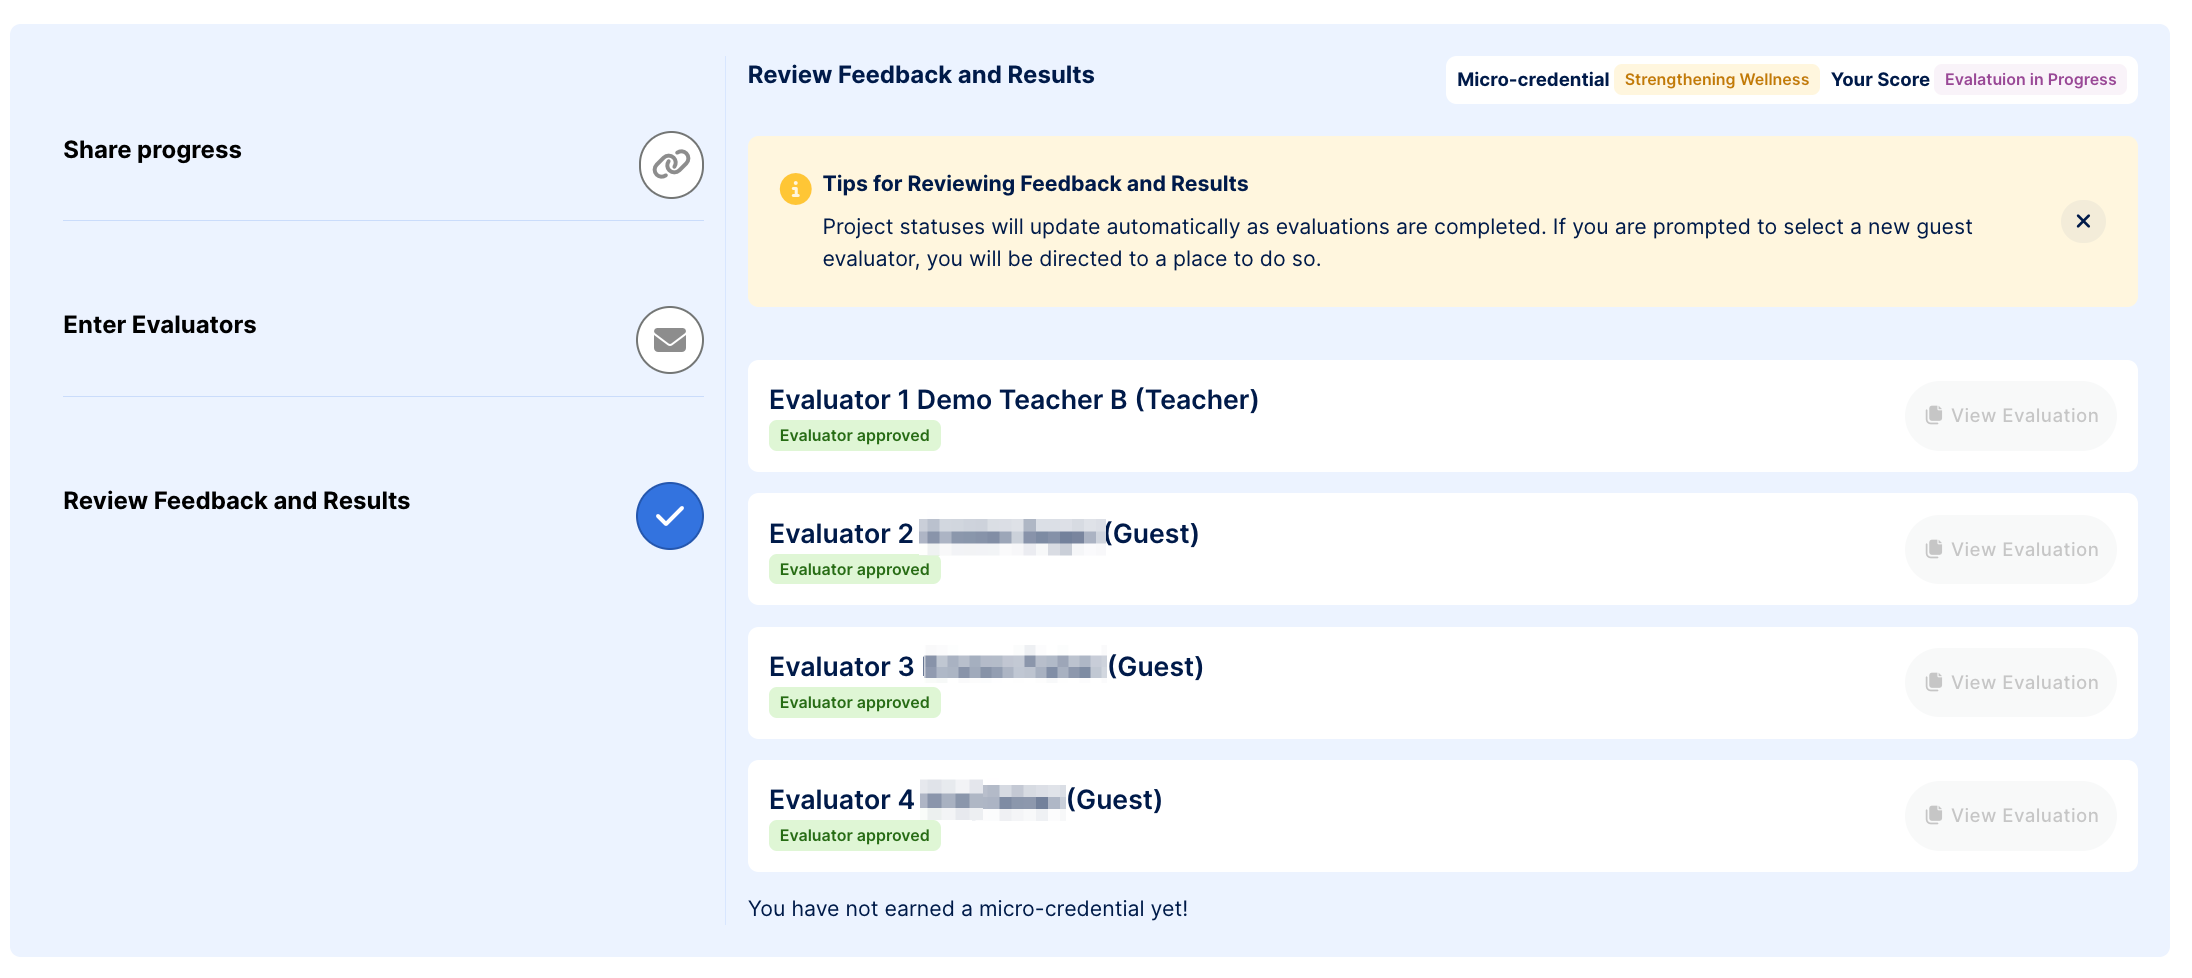The height and width of the screenshot is (978, 2192).
Task: Click the Share progress link icon
Action: point(671,165)
